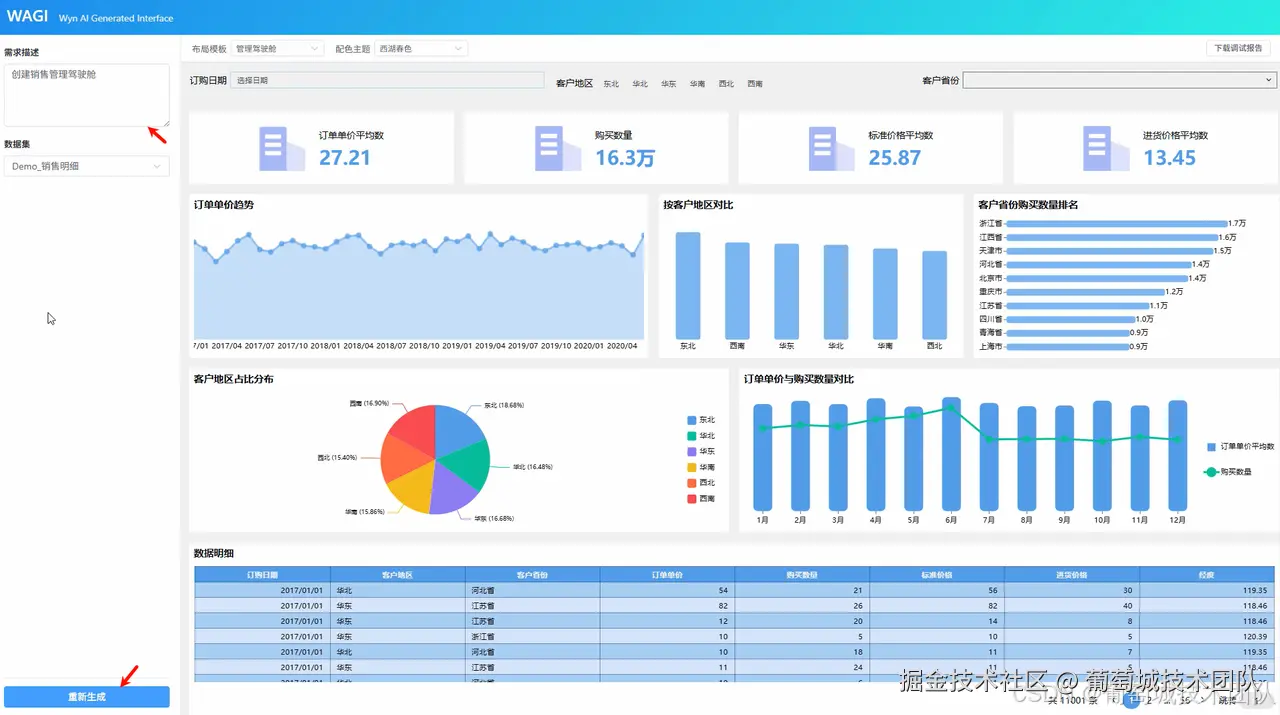Screen dimensions: 1280x715
Task: Open the 布局模板 dropdown
Action: tap(277, 48)
